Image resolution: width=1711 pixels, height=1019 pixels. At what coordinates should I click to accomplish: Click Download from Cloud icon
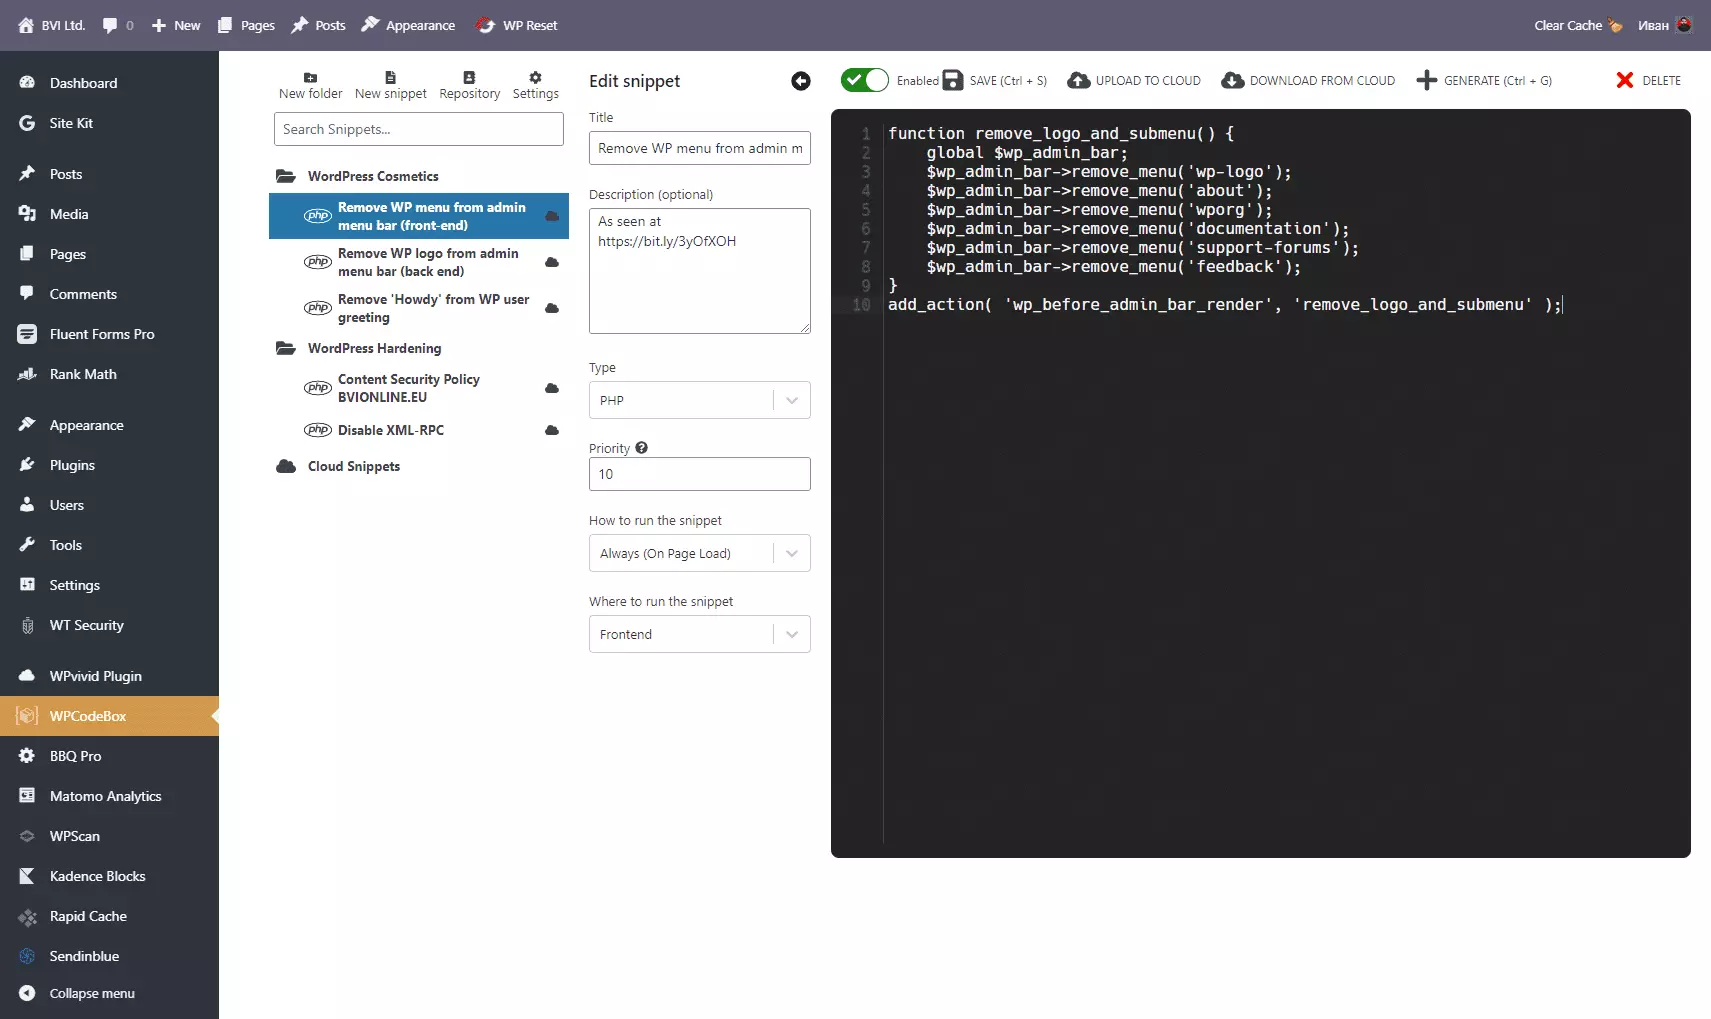1233,81
